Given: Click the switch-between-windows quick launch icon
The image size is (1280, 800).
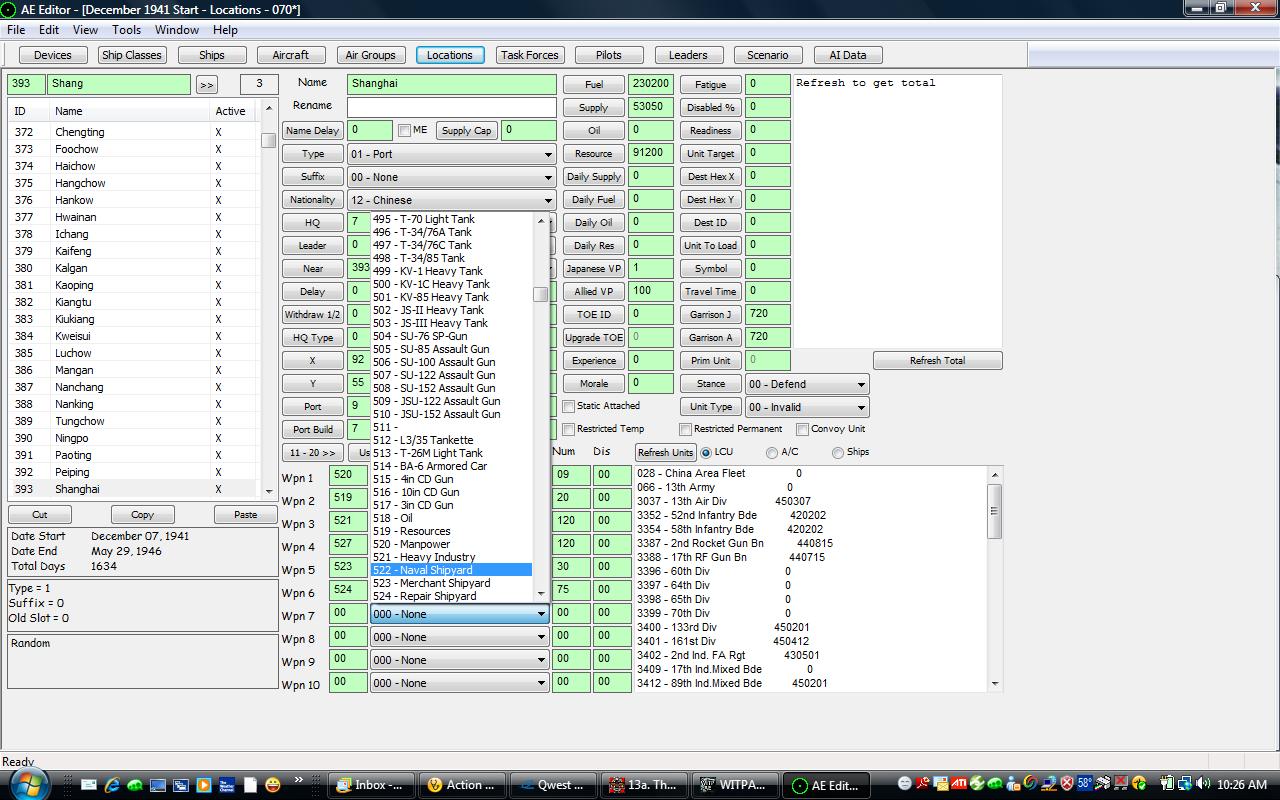Looking at the screenshot, I should pyautogui.click(x=181, y=785).
